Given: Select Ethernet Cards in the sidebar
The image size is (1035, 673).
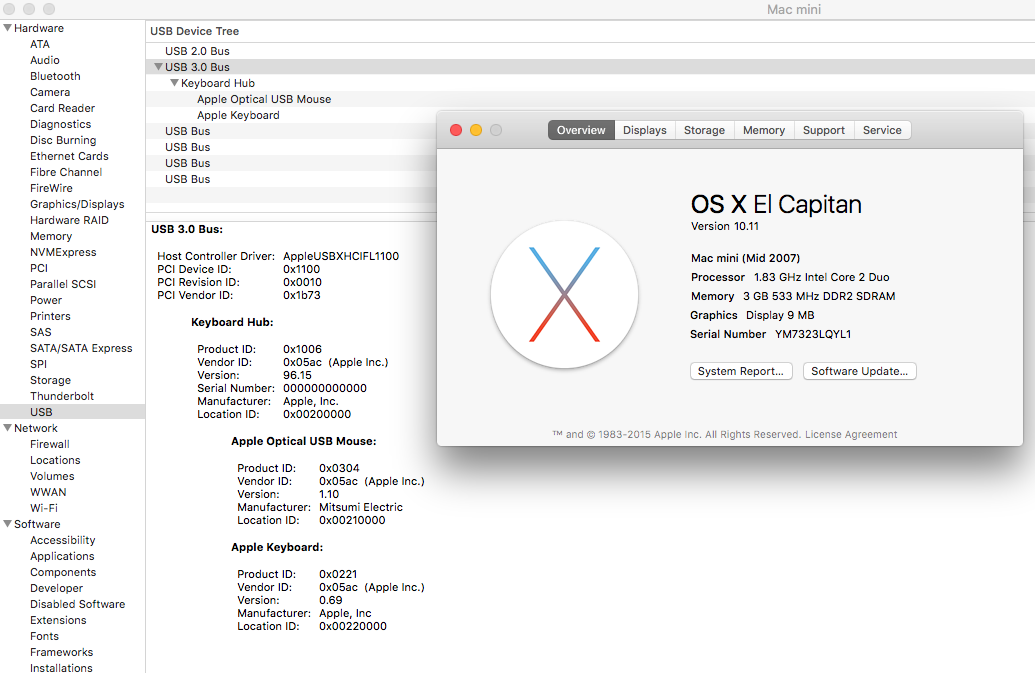Looking at the screenshot, I should pos(69,156).
